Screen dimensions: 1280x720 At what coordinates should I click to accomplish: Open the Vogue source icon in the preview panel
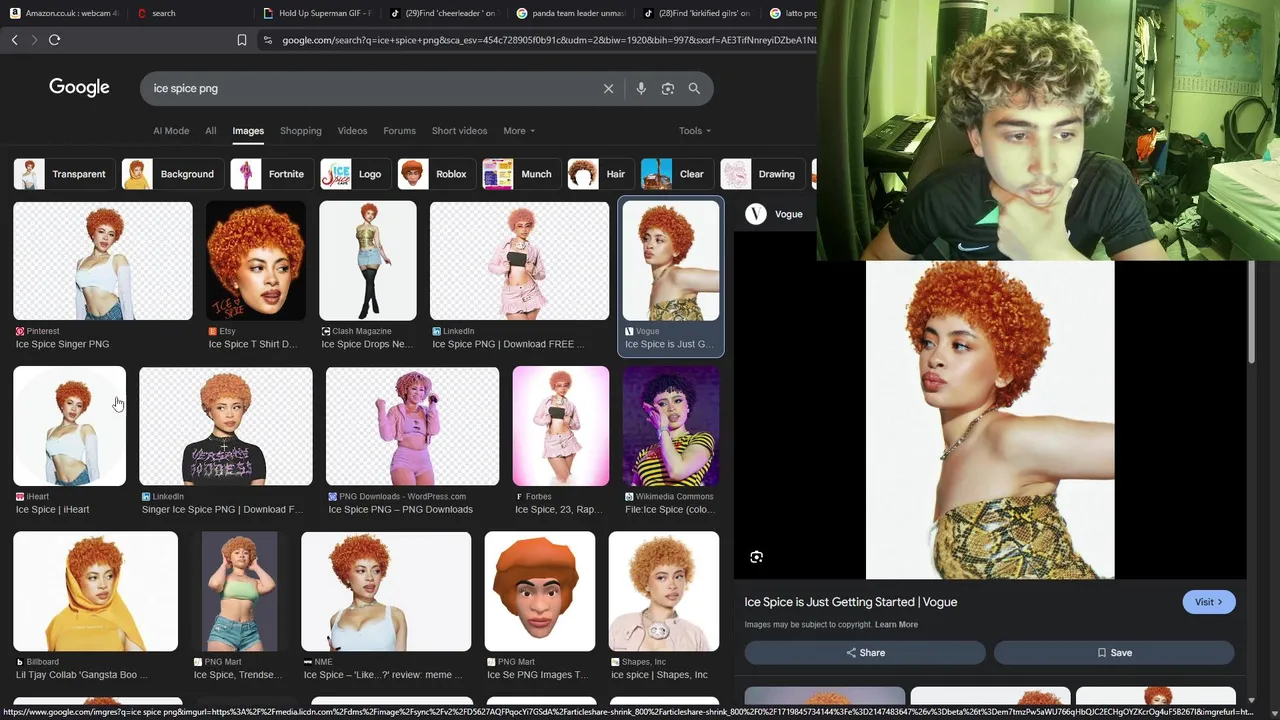756,214
